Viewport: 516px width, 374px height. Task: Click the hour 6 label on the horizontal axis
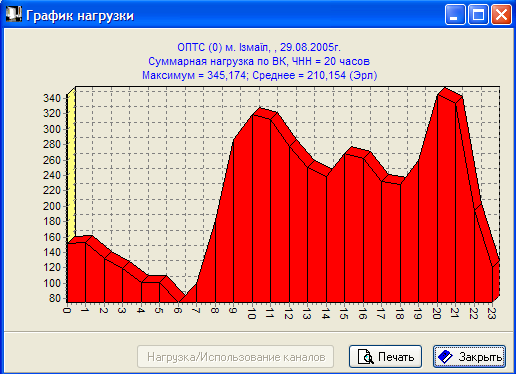(x=178, y=310)
